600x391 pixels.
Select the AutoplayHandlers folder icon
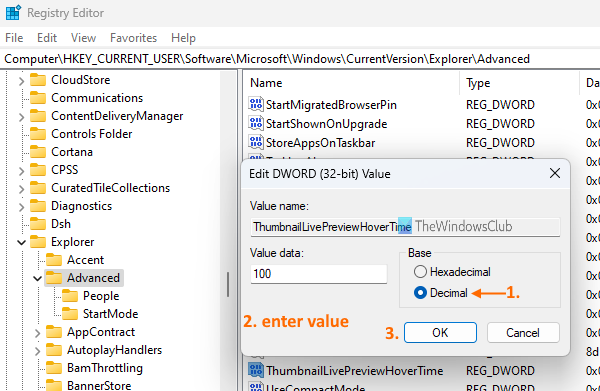click(54, 350)
